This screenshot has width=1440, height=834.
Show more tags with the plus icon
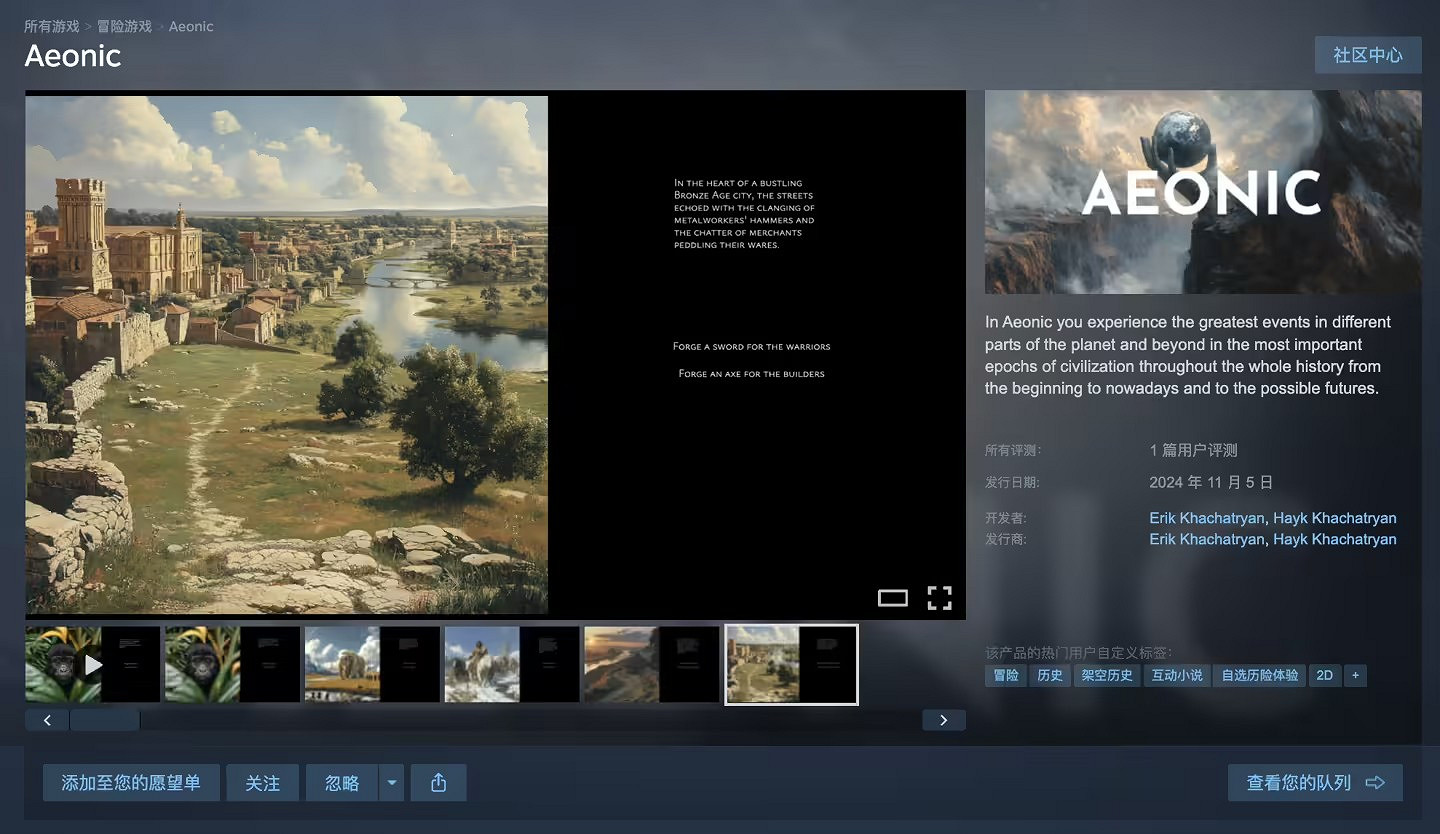point(1355,675)
